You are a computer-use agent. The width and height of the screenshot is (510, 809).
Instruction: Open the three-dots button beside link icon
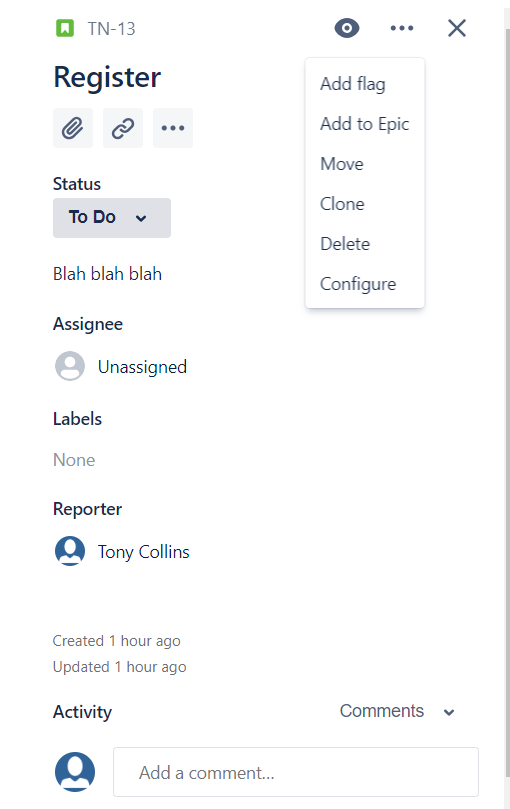(173, 128)
